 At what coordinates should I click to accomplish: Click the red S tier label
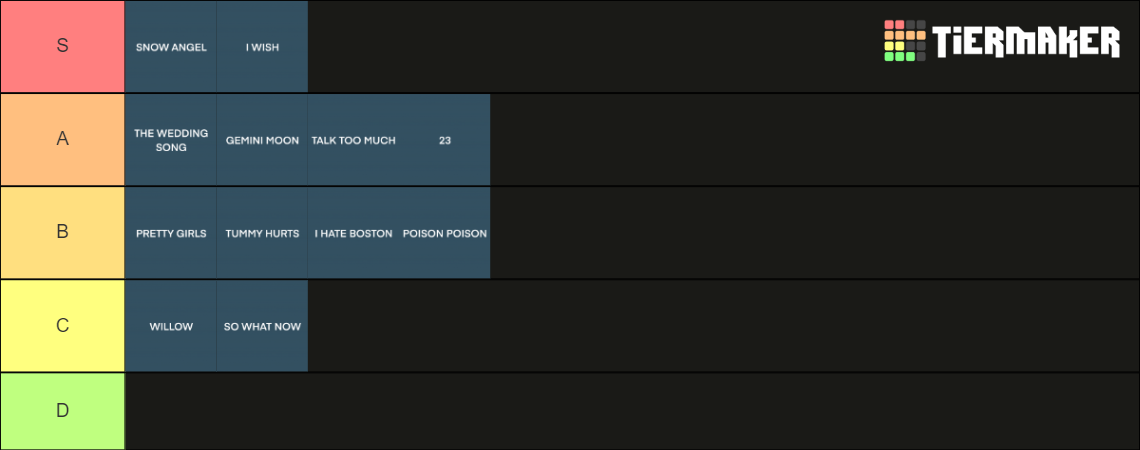pos(63,47)
